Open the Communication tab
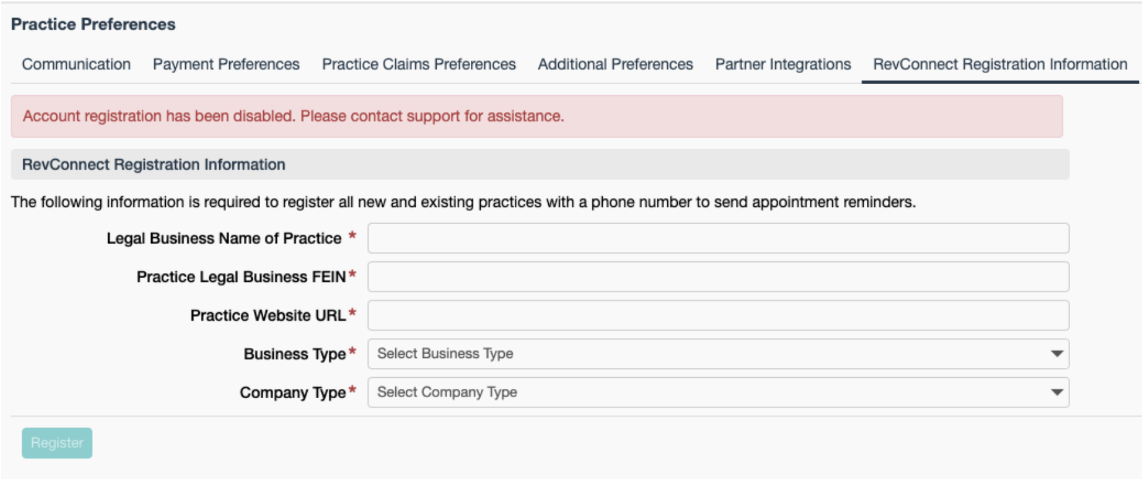The image size is (1142, 479). (x=76, y=64)
